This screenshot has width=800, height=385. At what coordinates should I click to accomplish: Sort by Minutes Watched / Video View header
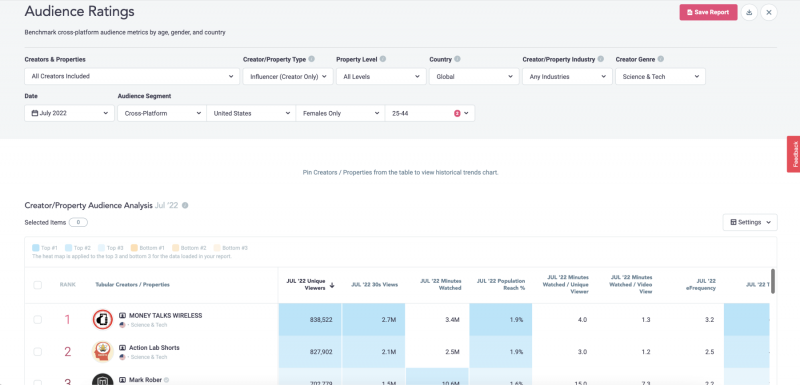click(x=630, y=285)
